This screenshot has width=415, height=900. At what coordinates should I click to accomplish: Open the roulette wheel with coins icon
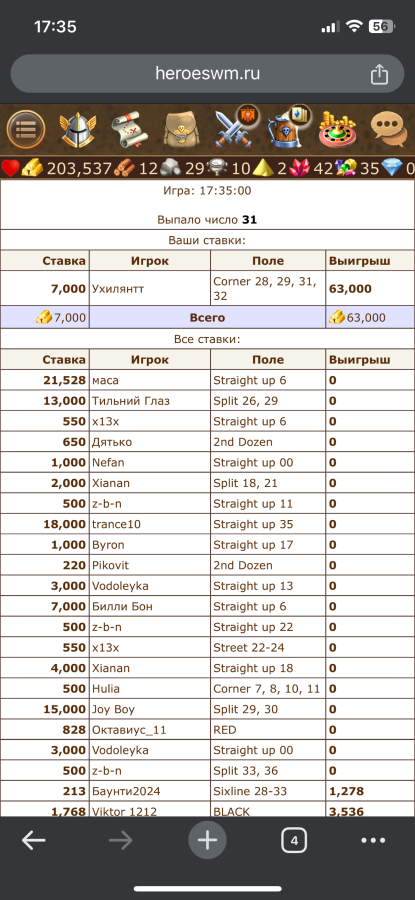[x=338, y=130]
